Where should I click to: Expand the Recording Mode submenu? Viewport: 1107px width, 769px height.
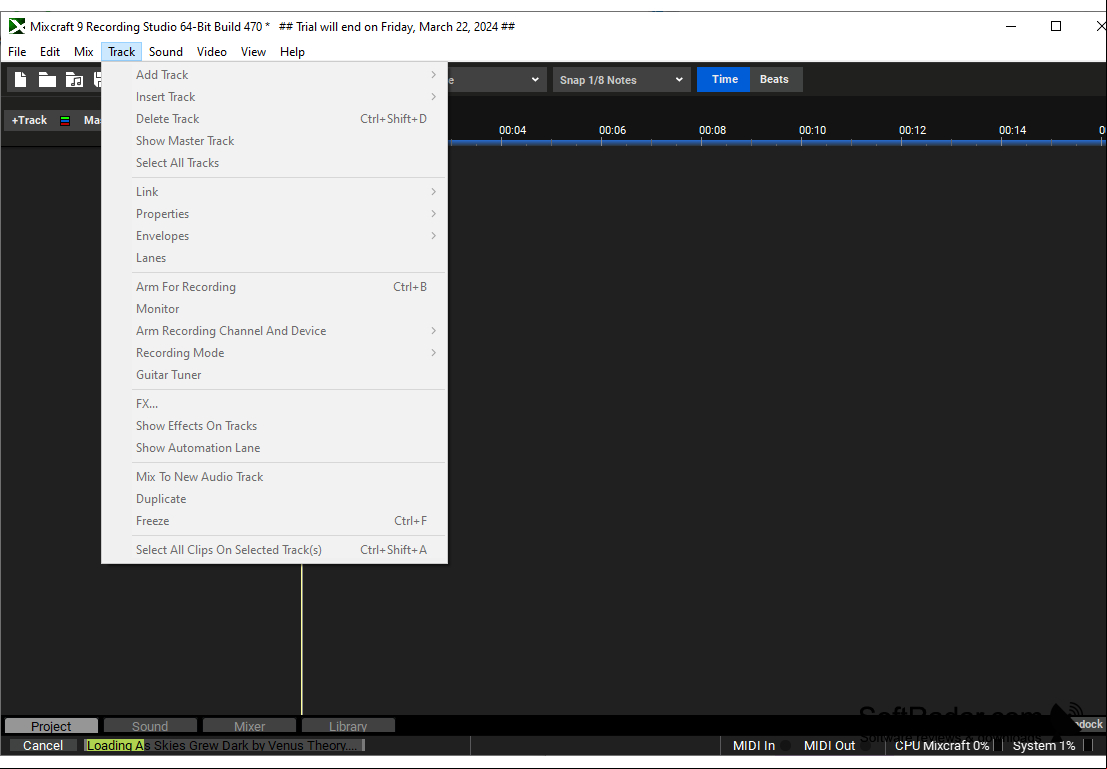point(275,353)
